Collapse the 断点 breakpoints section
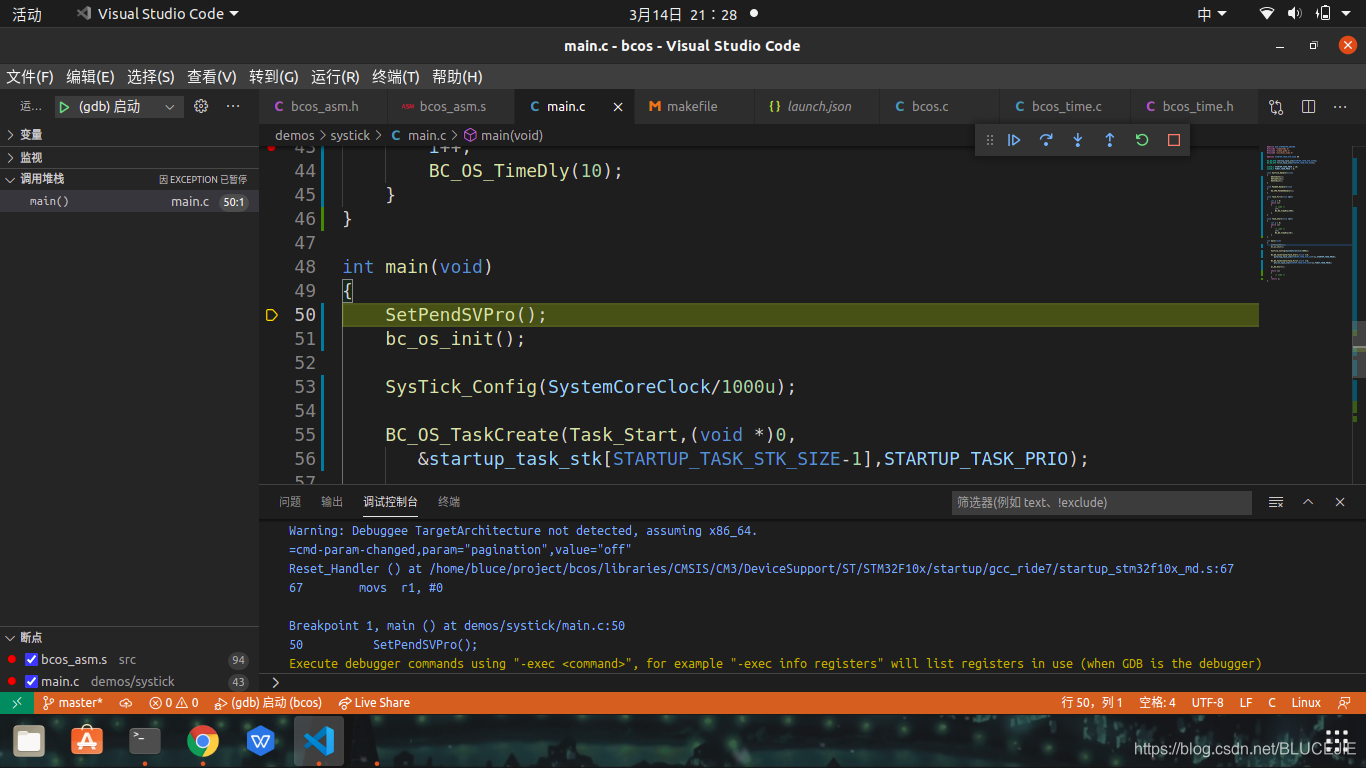1366x768 pixels. [129, 637]
